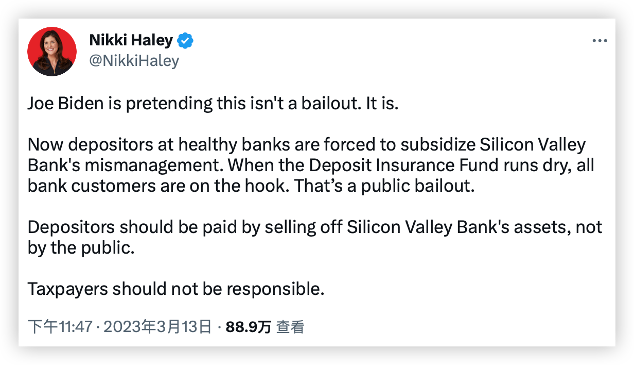Click the phrase Deposit Insurance Fund
Viewport: 634px width, 366px height.
tap(404, 165)
